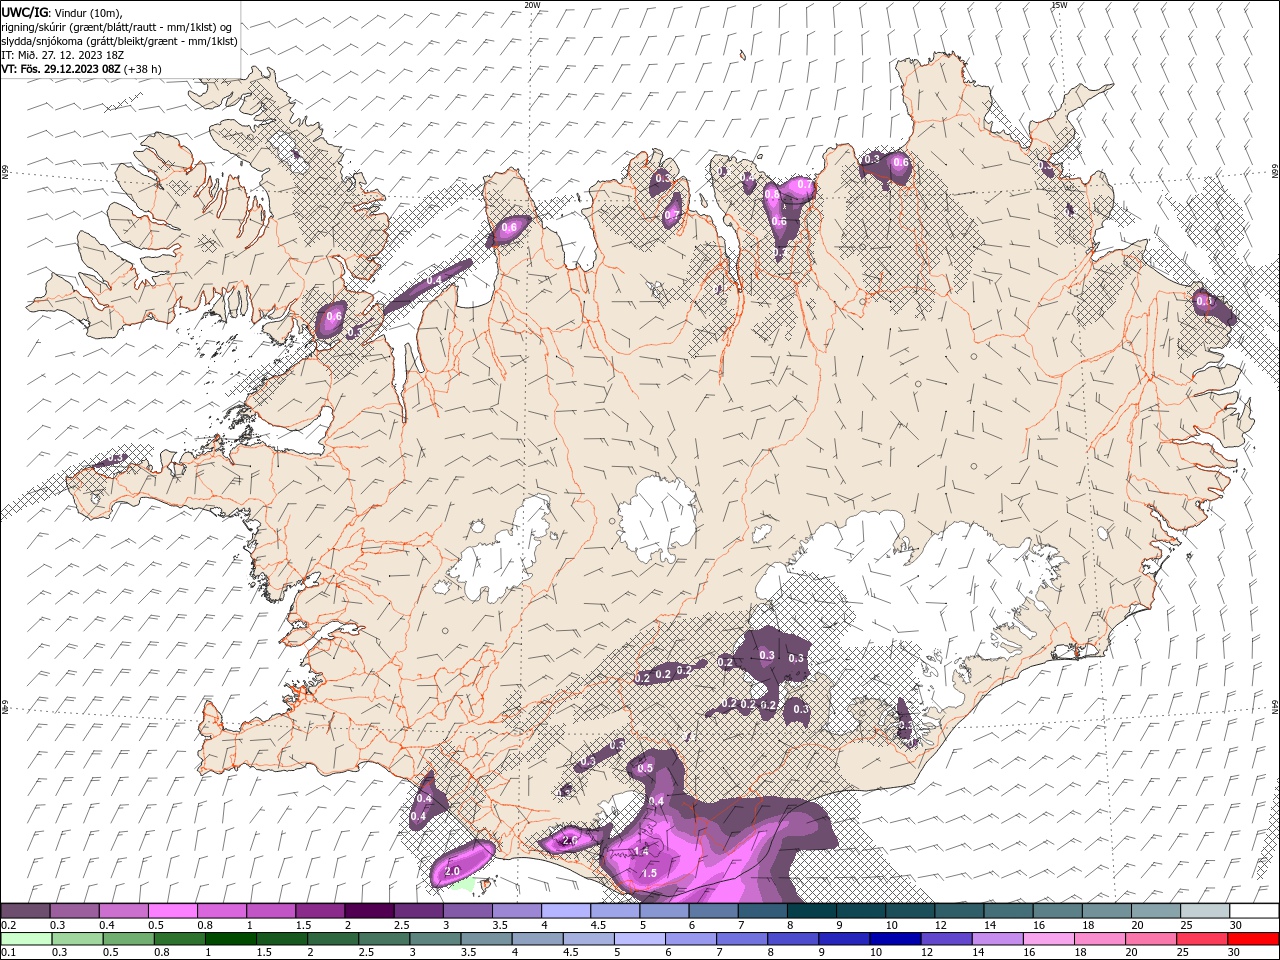The image size is (1280, 960).
Task: Select deep blue swatch between 10 and 12, lower legend
Action: 894,939
